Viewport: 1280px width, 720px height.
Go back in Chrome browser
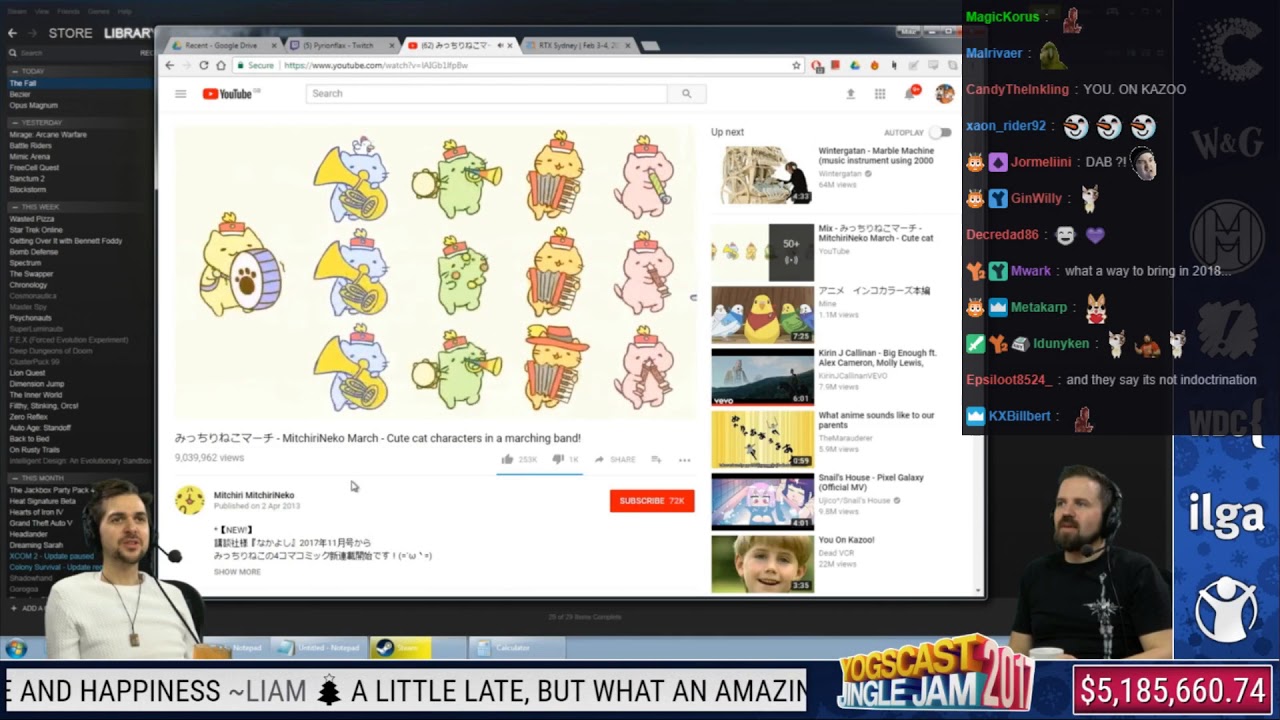[x=169, y=65]
